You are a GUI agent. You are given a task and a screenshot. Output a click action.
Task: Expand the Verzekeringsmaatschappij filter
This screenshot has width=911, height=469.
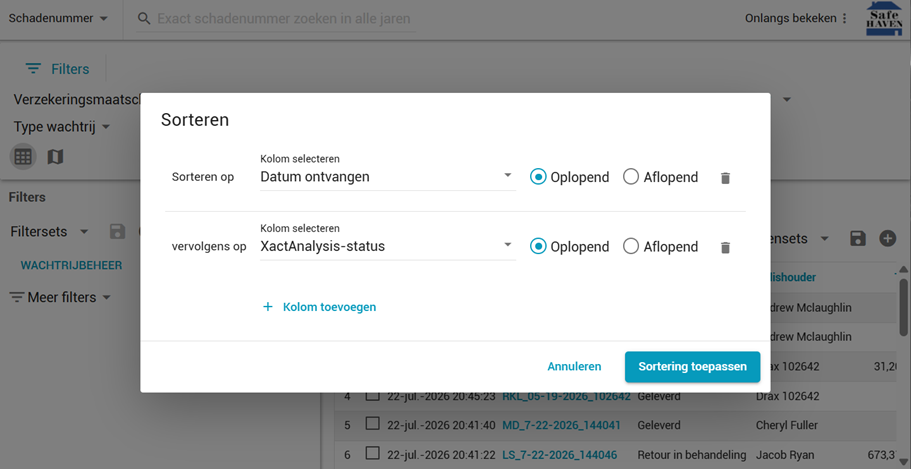[77, 99]
